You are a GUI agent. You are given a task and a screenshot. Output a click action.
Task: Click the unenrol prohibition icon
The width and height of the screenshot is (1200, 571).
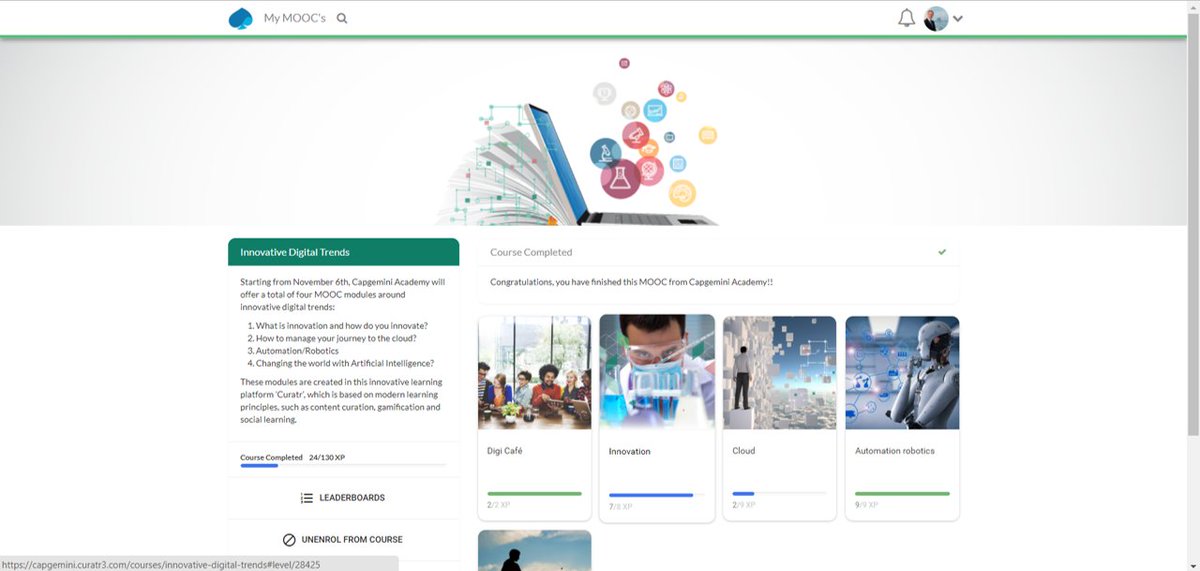(x=289, y=540)
